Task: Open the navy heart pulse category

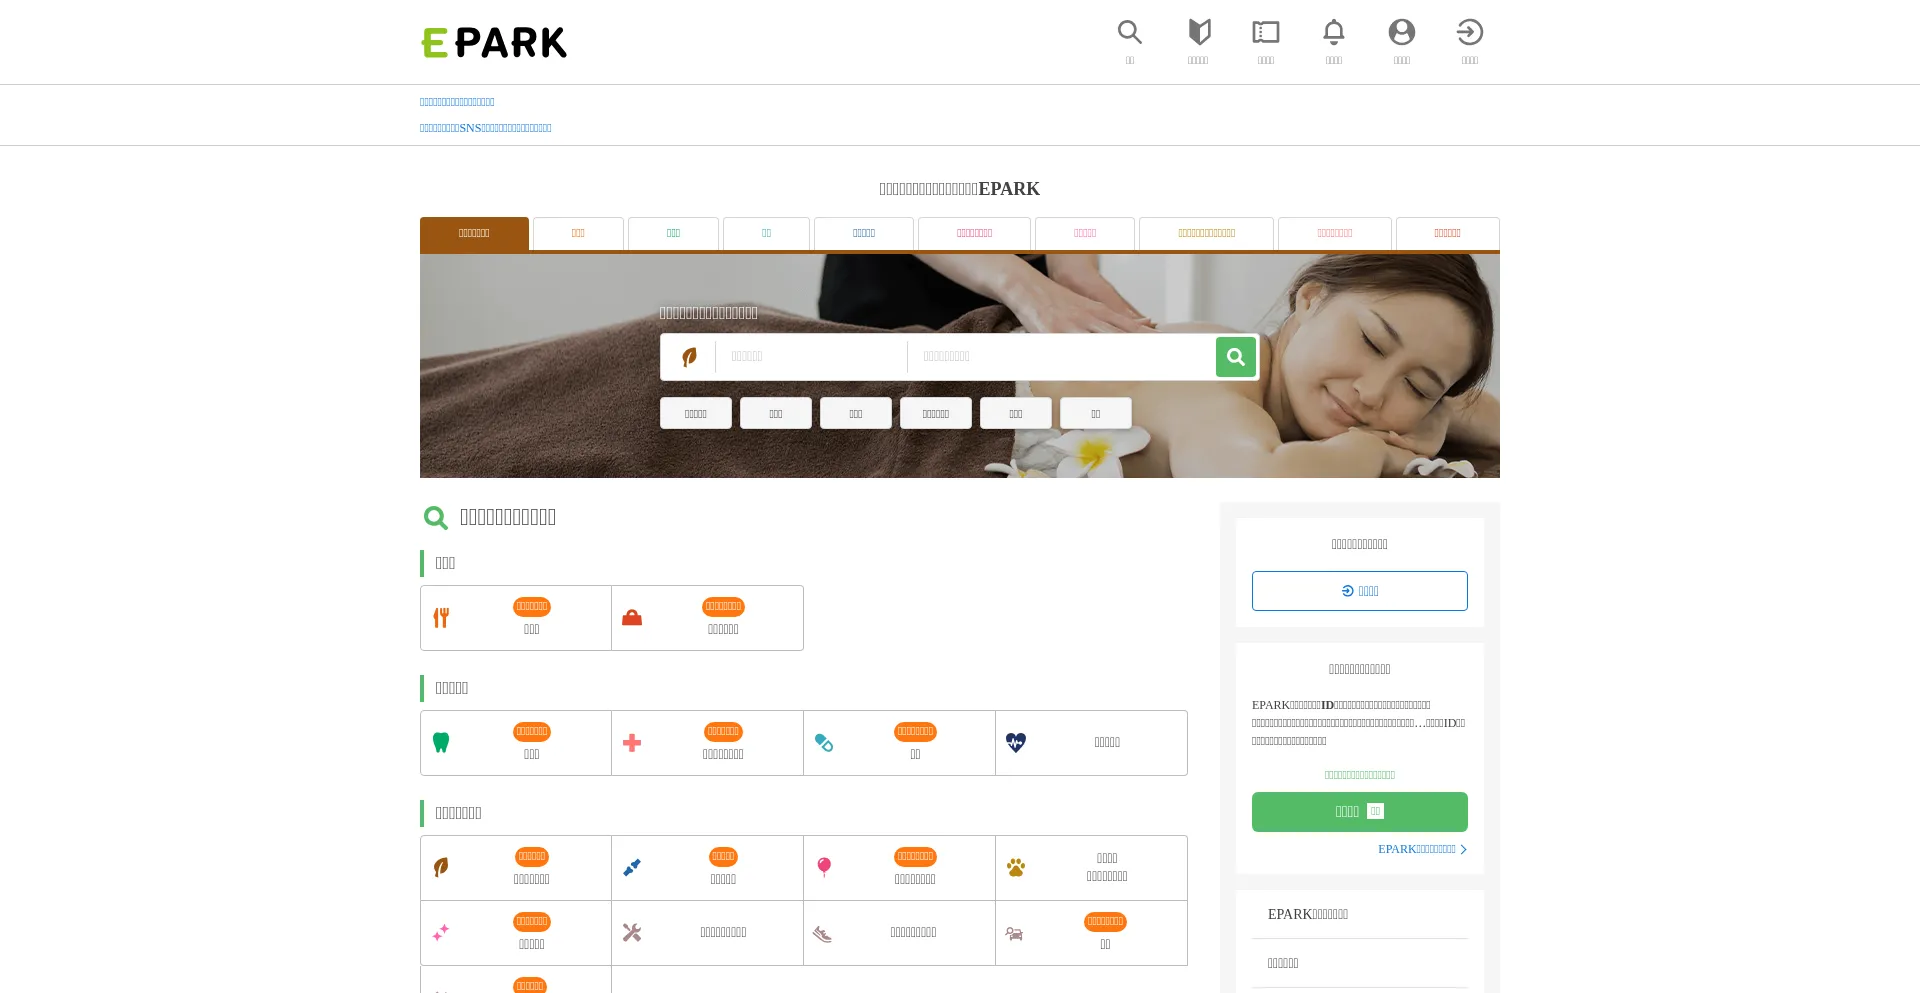Action: point(1091,743)
